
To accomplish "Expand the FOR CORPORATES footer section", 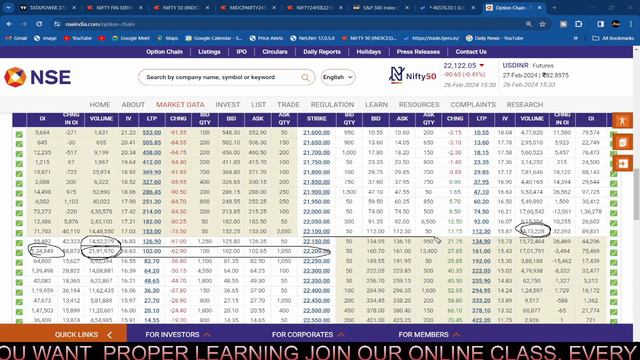I will 308,334.
